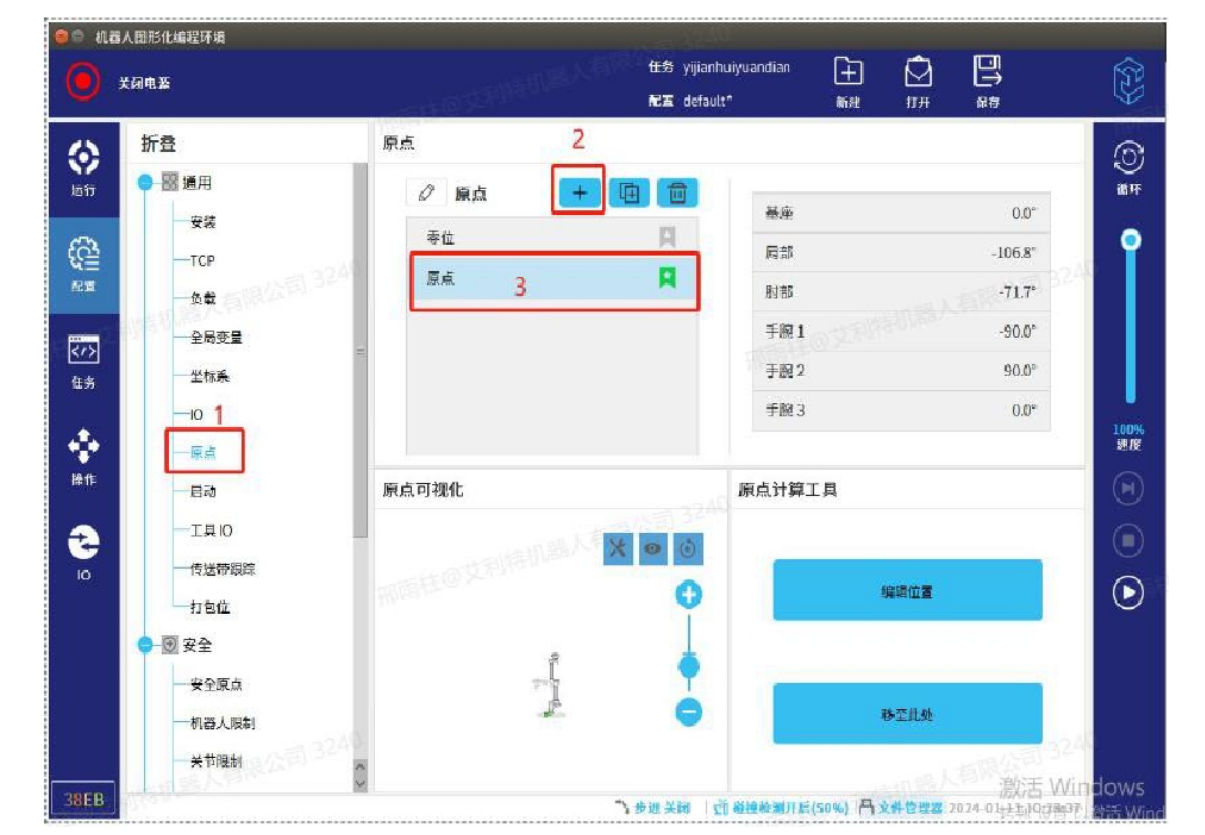Click the duplicate origin icon
Viewport: 1205px width, 835px height.
pyautogui.click(x=629, y=193)
